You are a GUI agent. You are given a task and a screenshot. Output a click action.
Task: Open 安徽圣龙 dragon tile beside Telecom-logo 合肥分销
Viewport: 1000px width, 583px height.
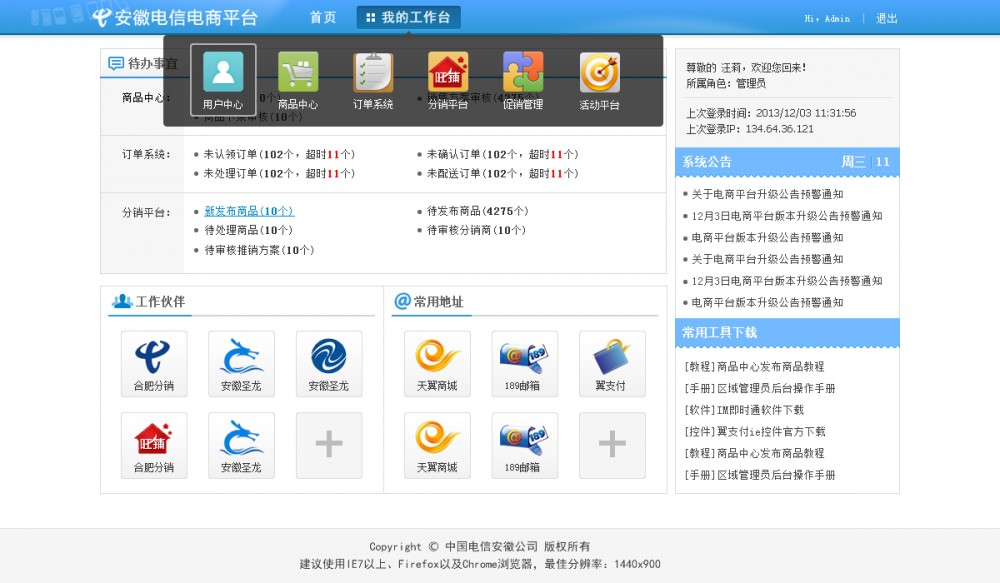click(x=241, y=364)
